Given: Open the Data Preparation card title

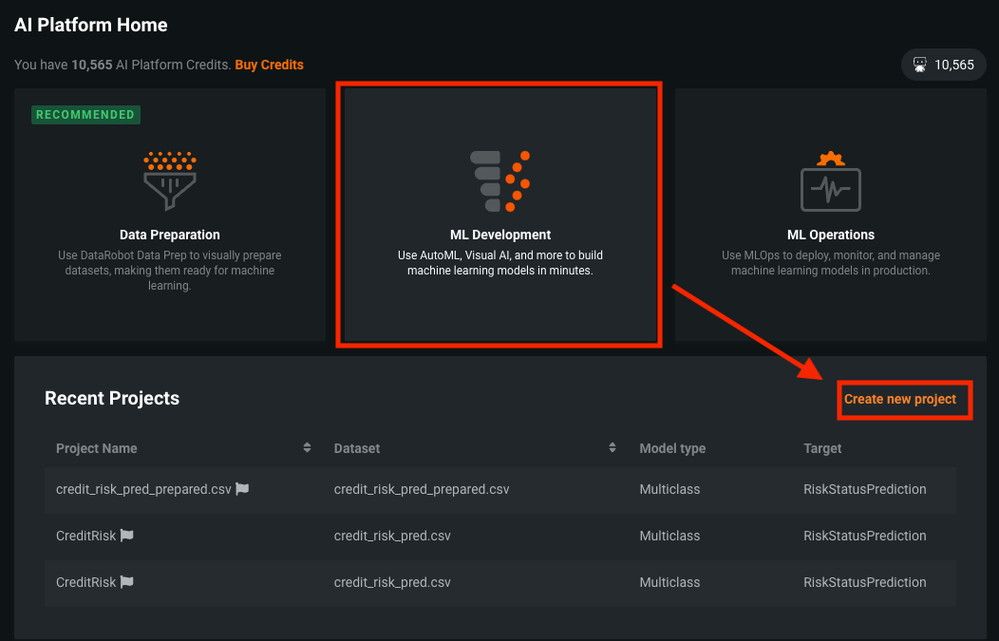Looking at the screenshot, I should [x=169, y=235].
